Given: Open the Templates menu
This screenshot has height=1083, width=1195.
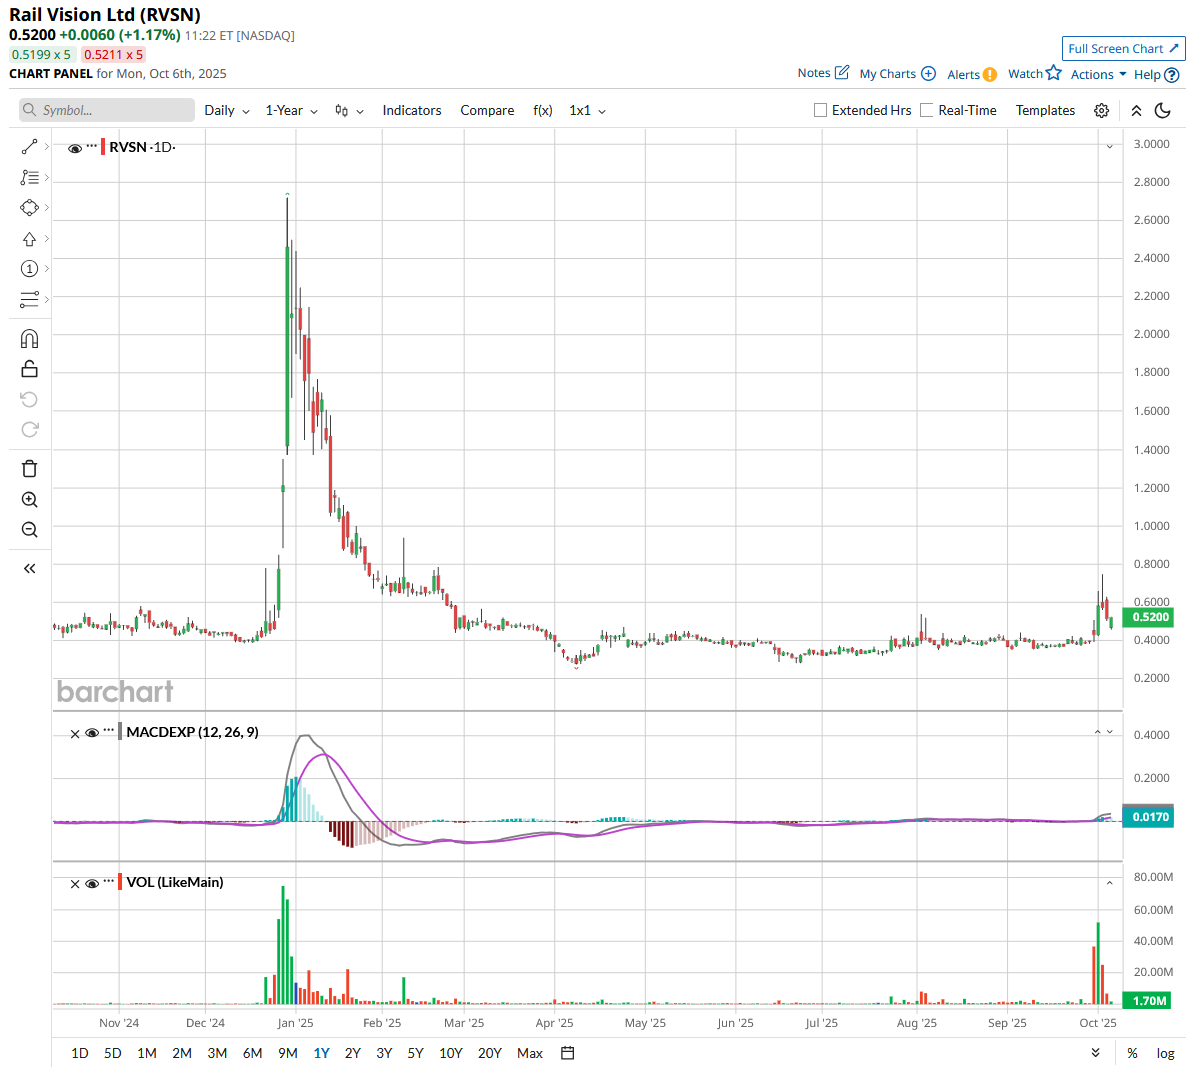Looking at the screenshot, I should pos(1045,111).
